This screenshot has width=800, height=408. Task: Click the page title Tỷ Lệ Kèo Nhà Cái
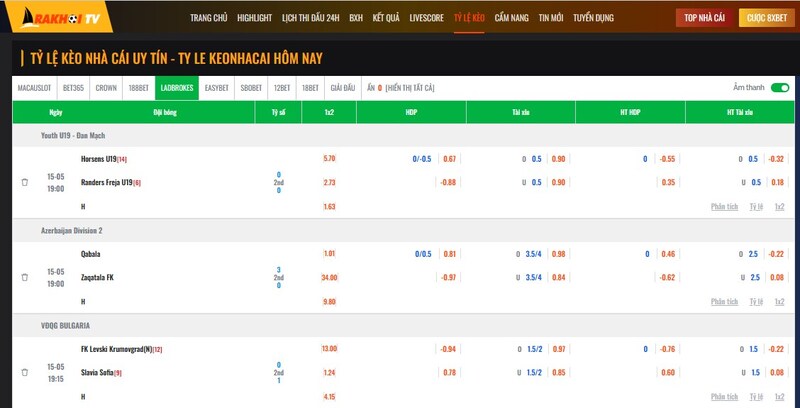177,58
